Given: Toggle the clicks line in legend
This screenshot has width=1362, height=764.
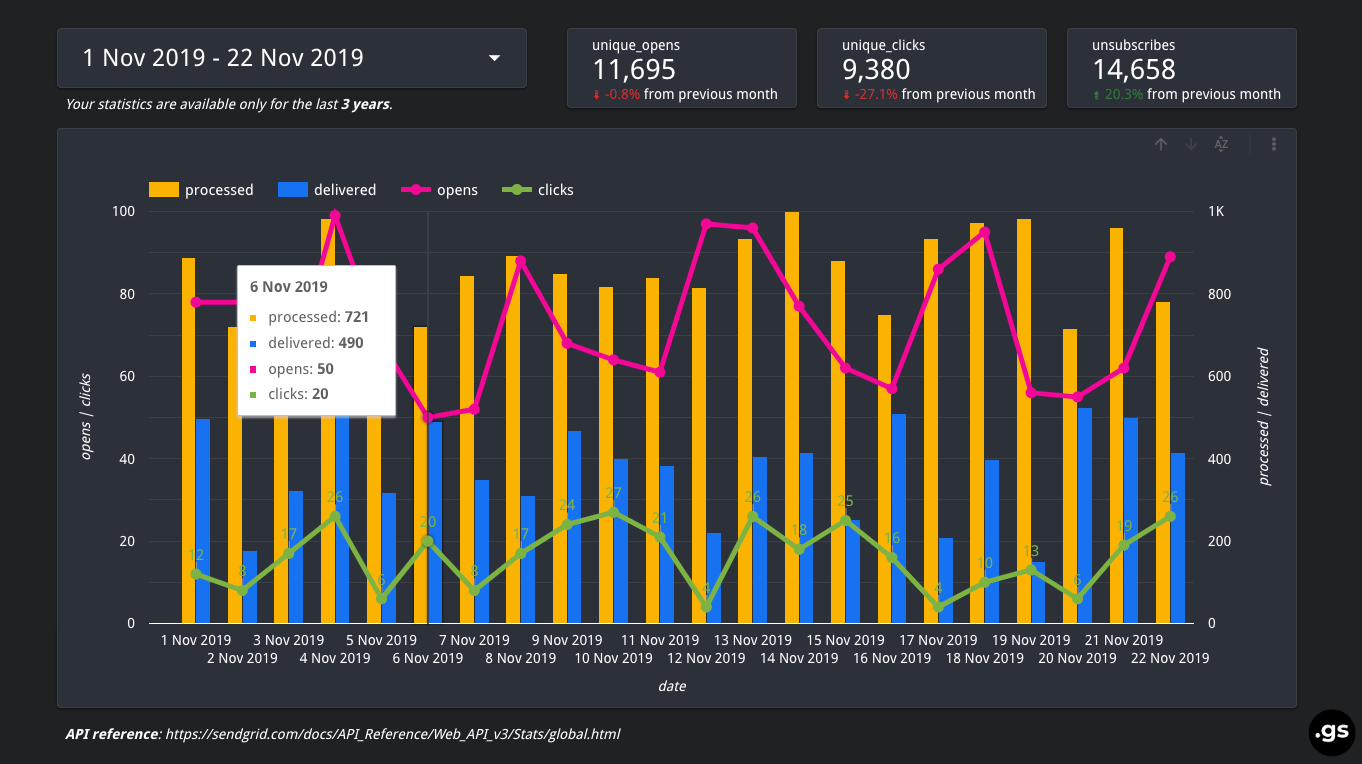Looking at the screenshot, I should (x=538, y=190).
